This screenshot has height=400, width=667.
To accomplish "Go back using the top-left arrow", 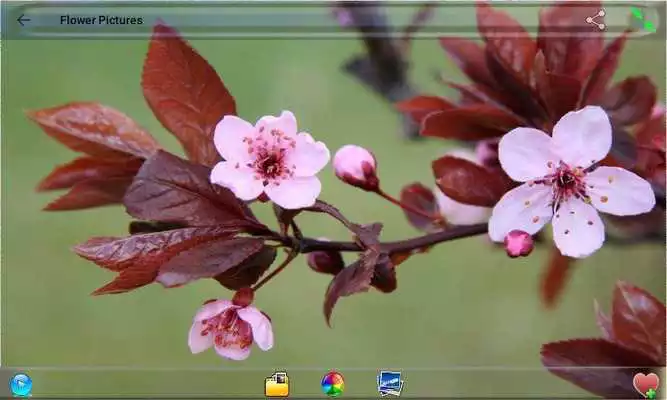I will point(23,20).
